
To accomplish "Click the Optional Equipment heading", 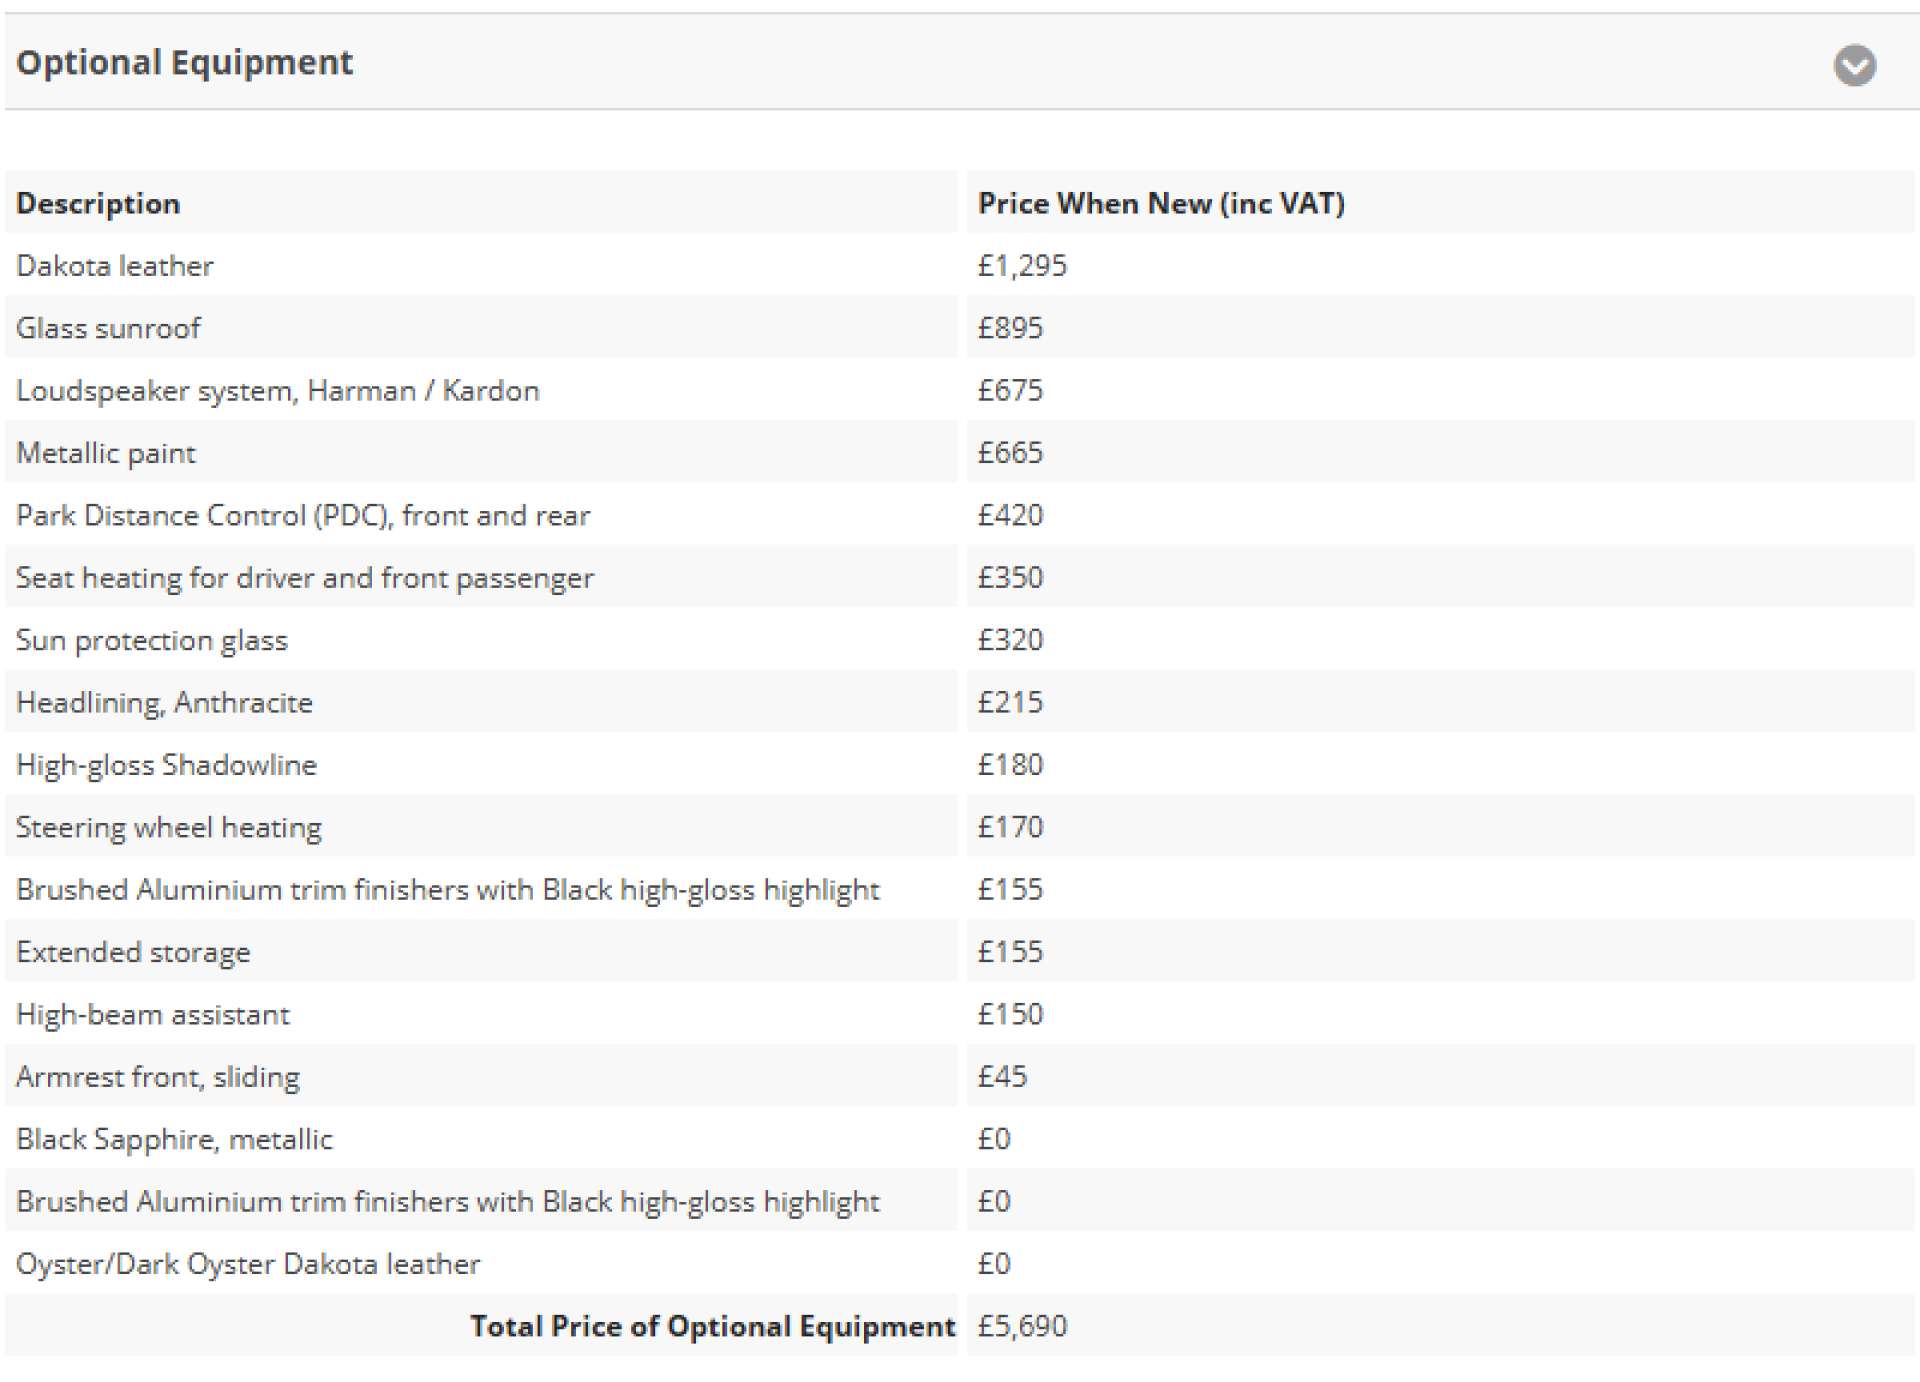I will click(184, 63).
